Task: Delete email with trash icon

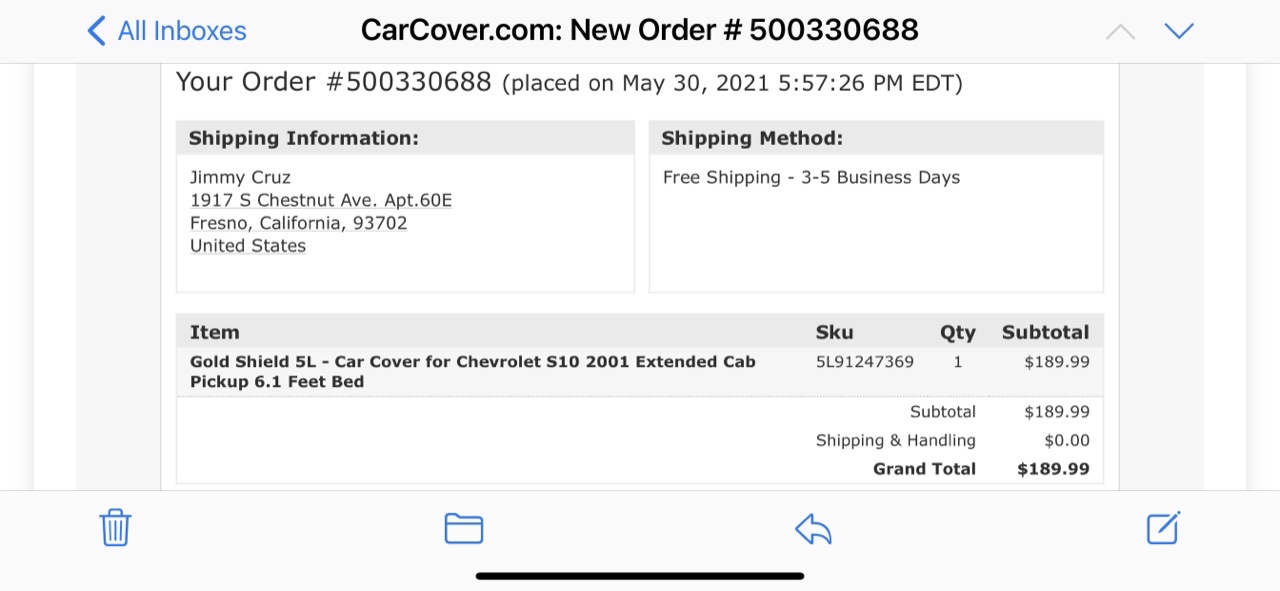Action: point(116,527)
